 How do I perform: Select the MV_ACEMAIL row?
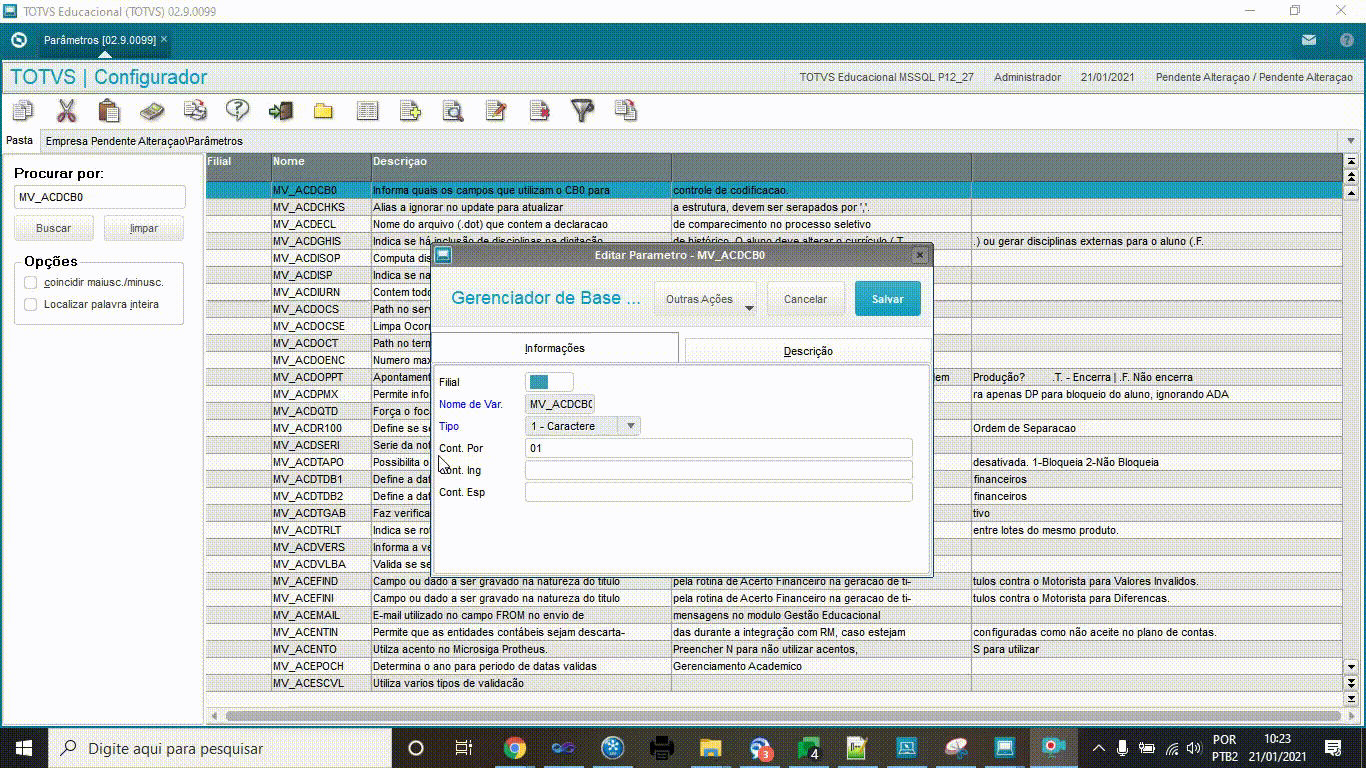773,615
